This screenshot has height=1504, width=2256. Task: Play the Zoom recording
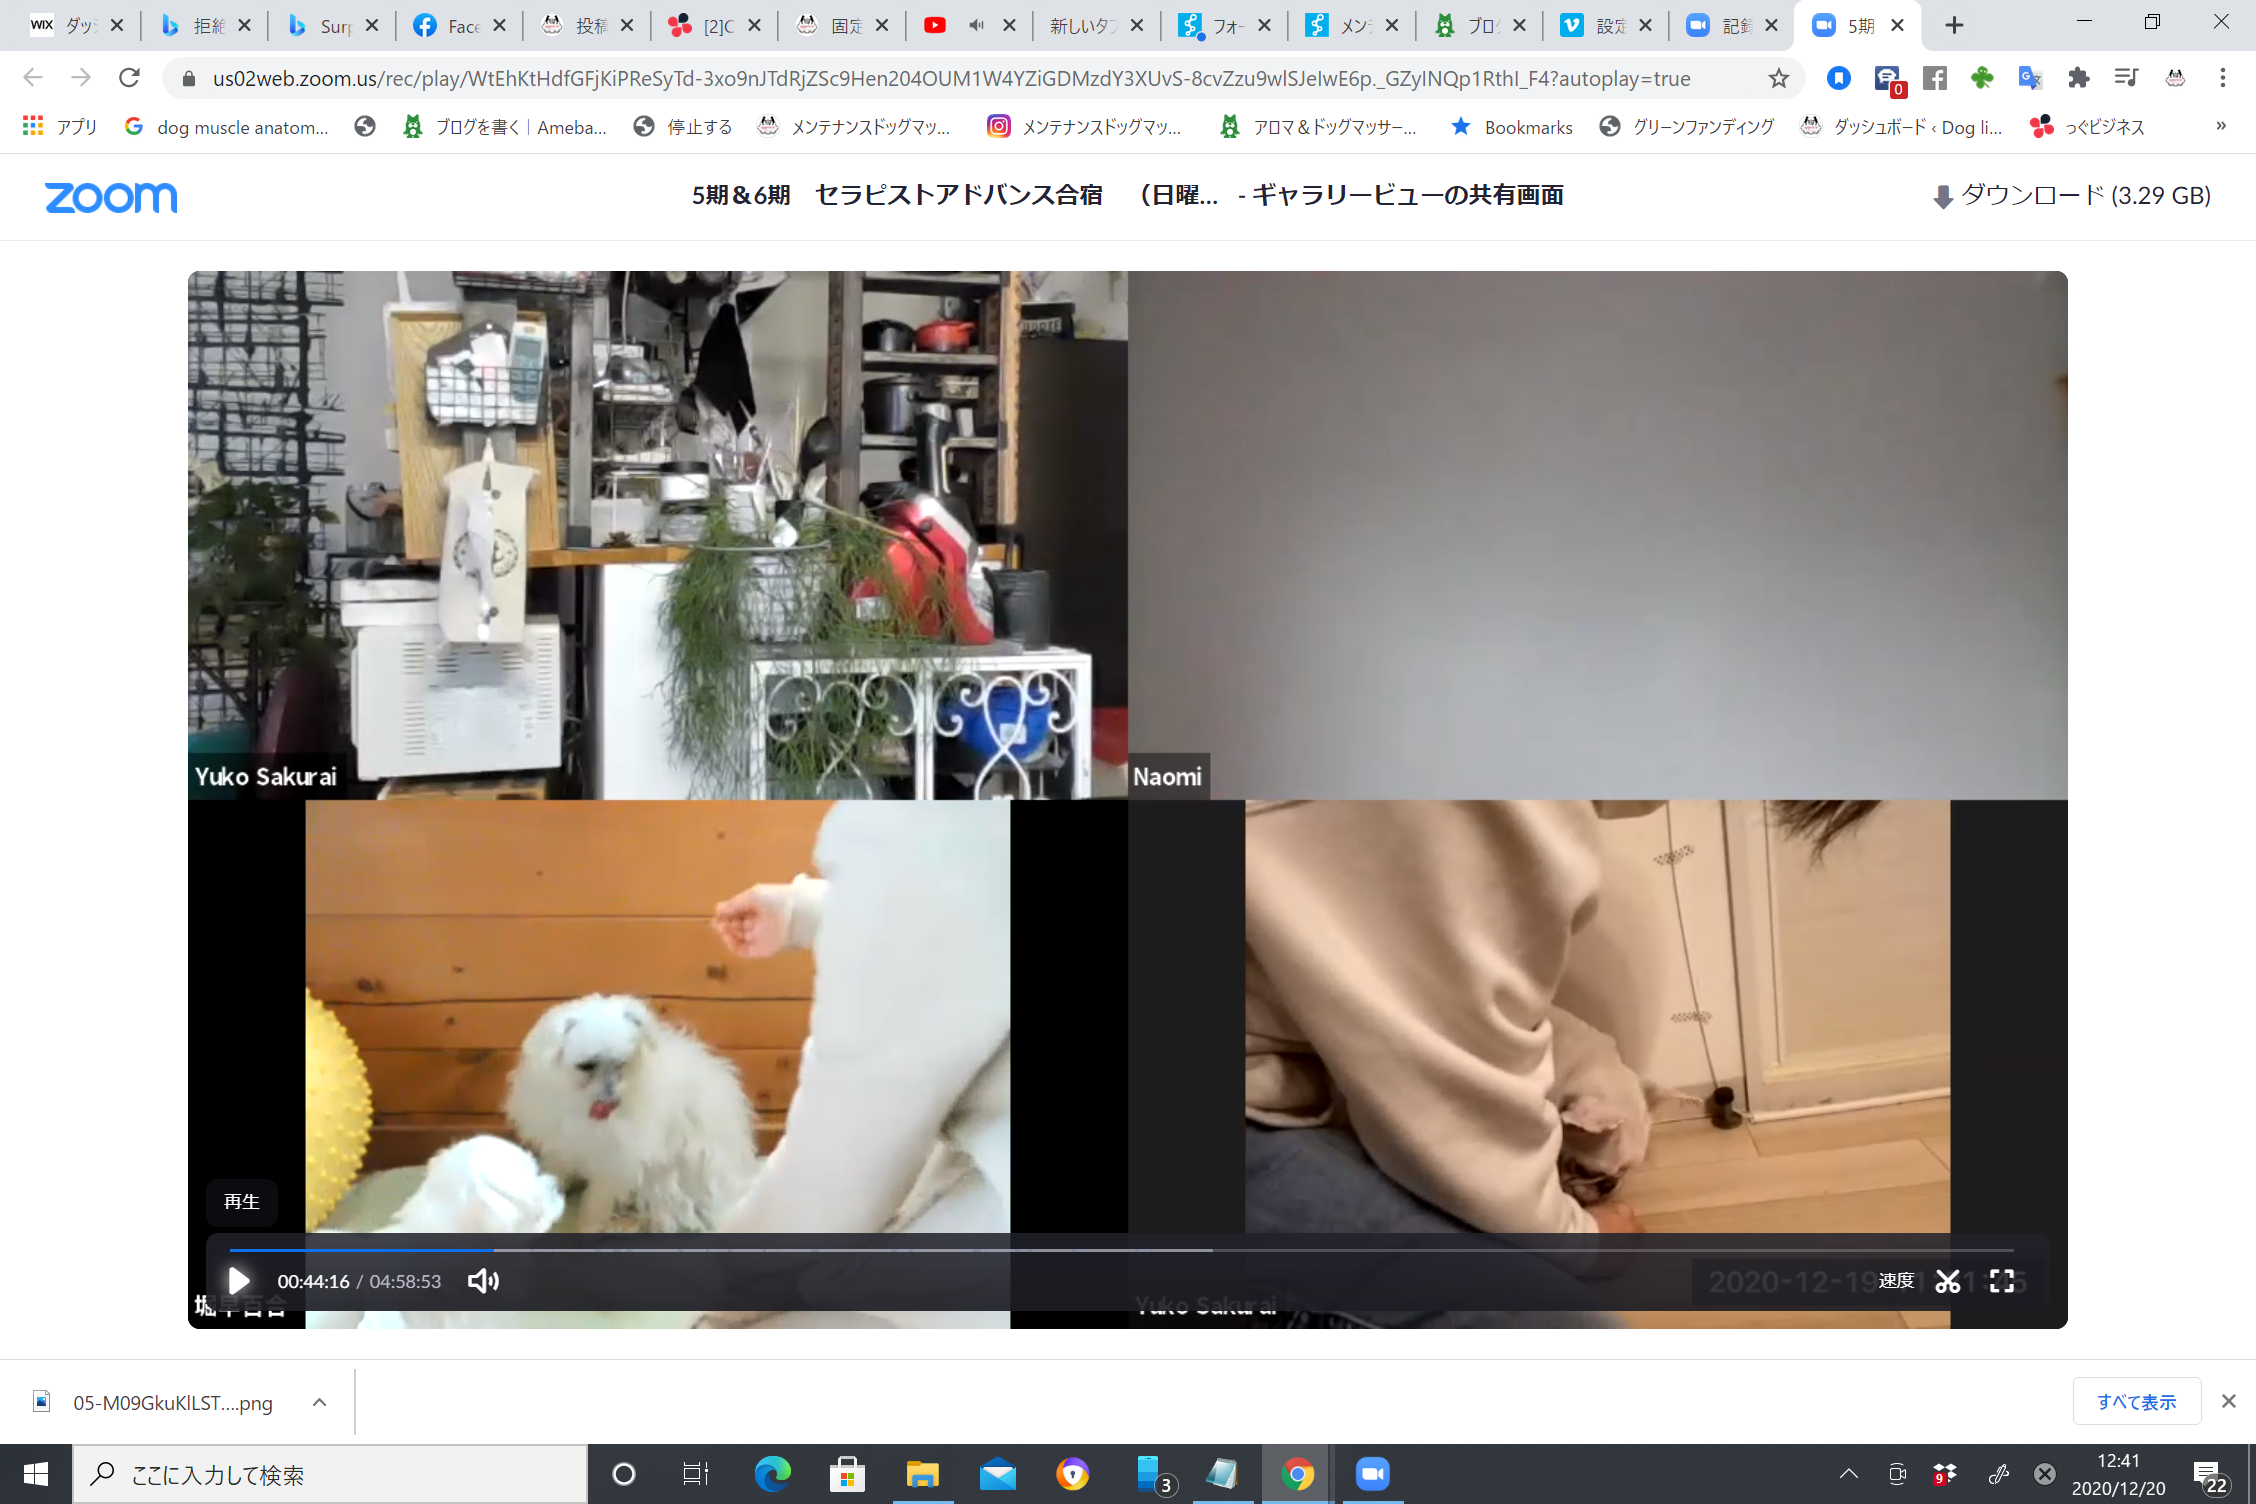coord(238,1281)
